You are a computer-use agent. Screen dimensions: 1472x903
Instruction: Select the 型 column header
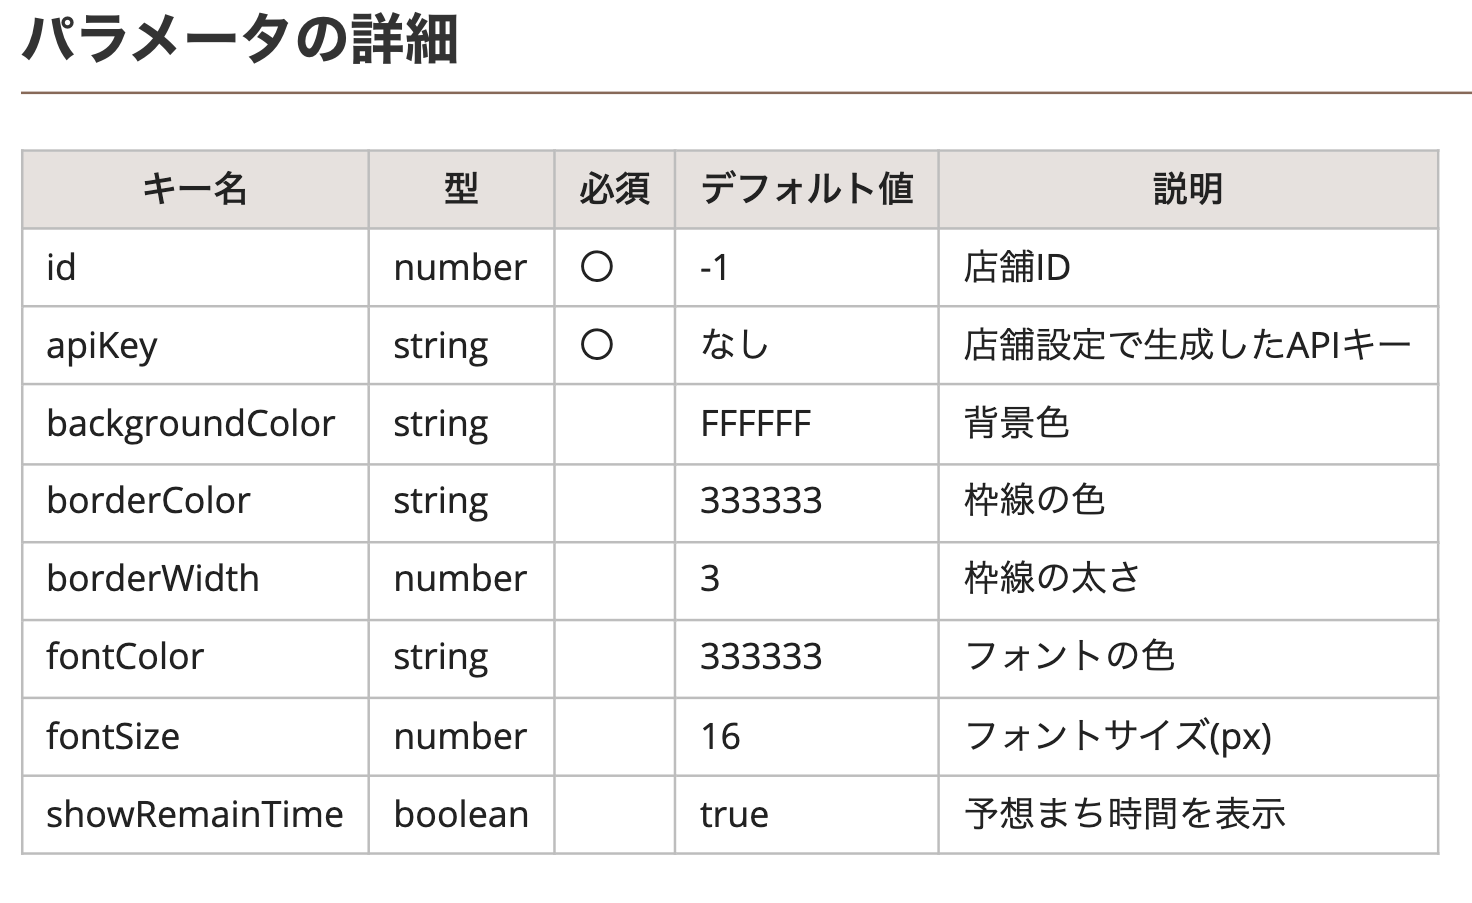(x=461, y=189)
